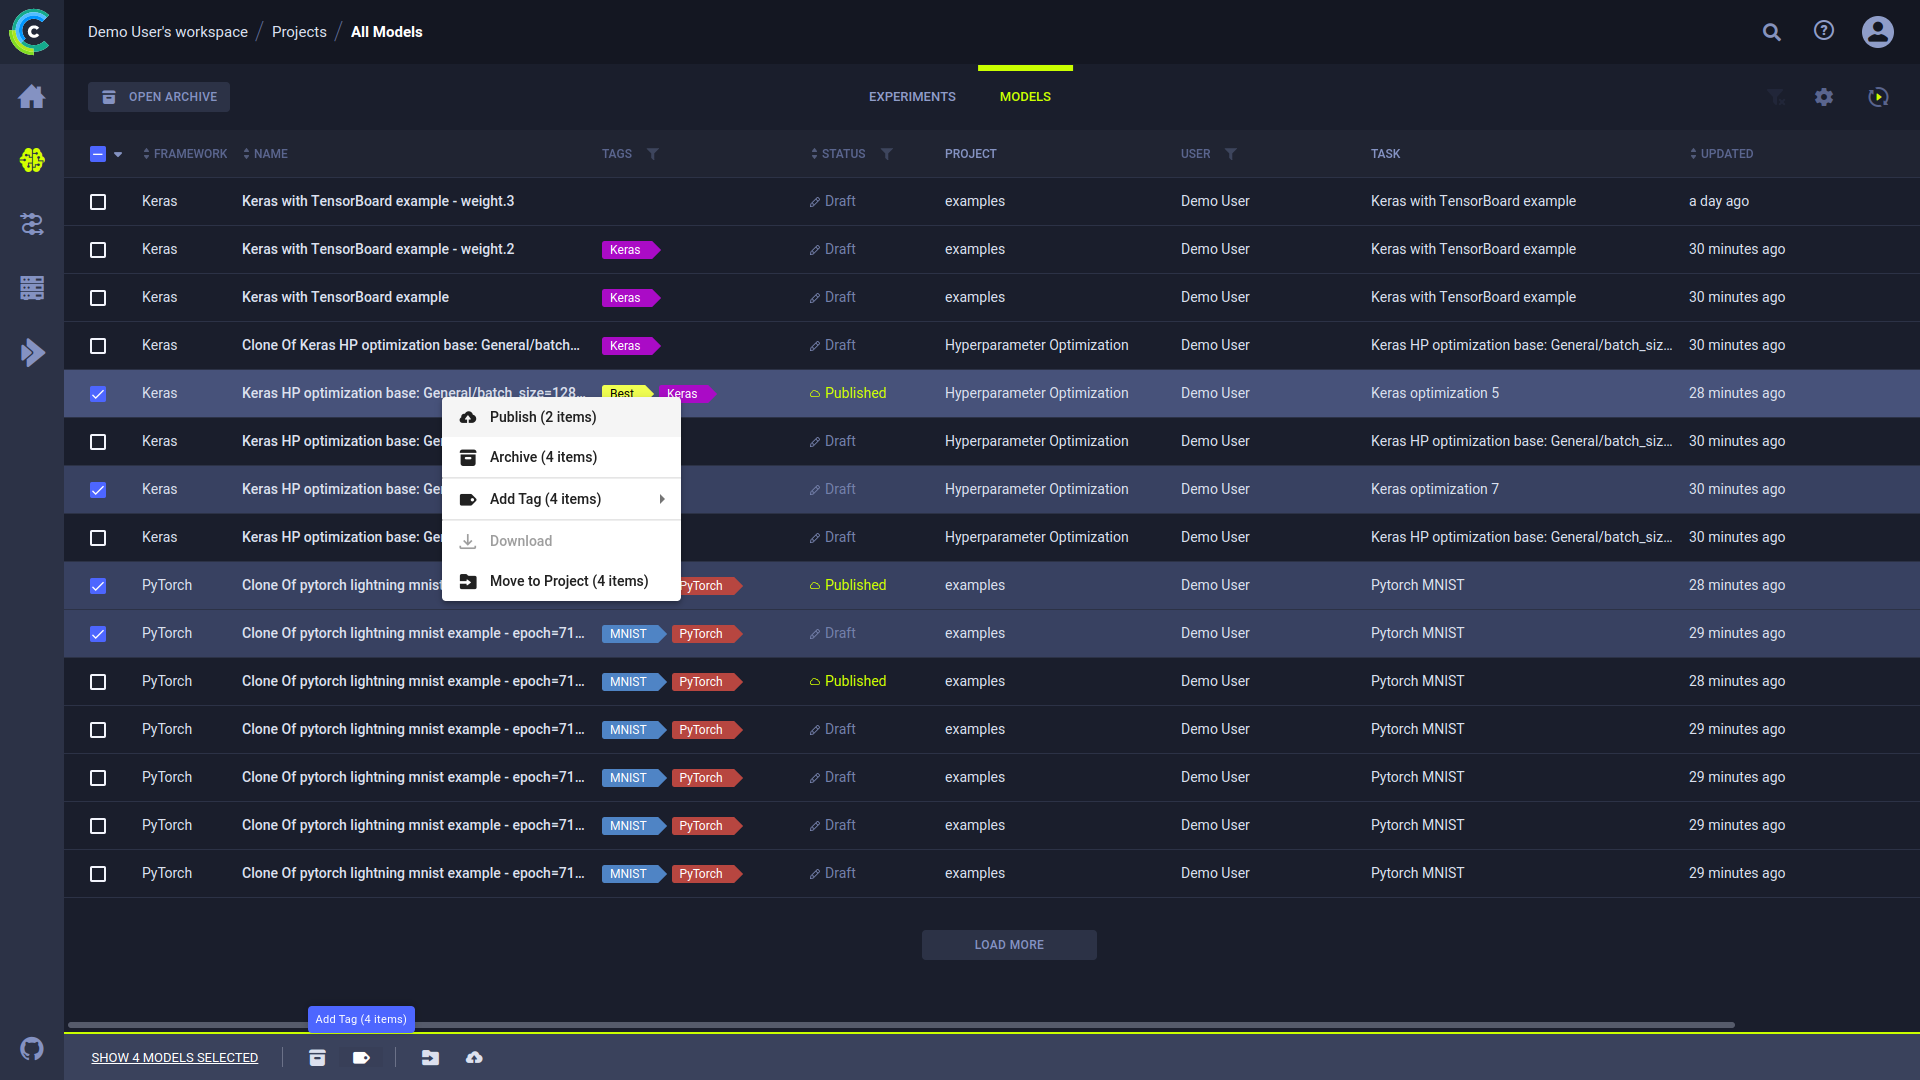Open Workers and Queues arrow icon in sidebar
Viewport: 1920px width, 1080px height.
click(x=32, y=352)
